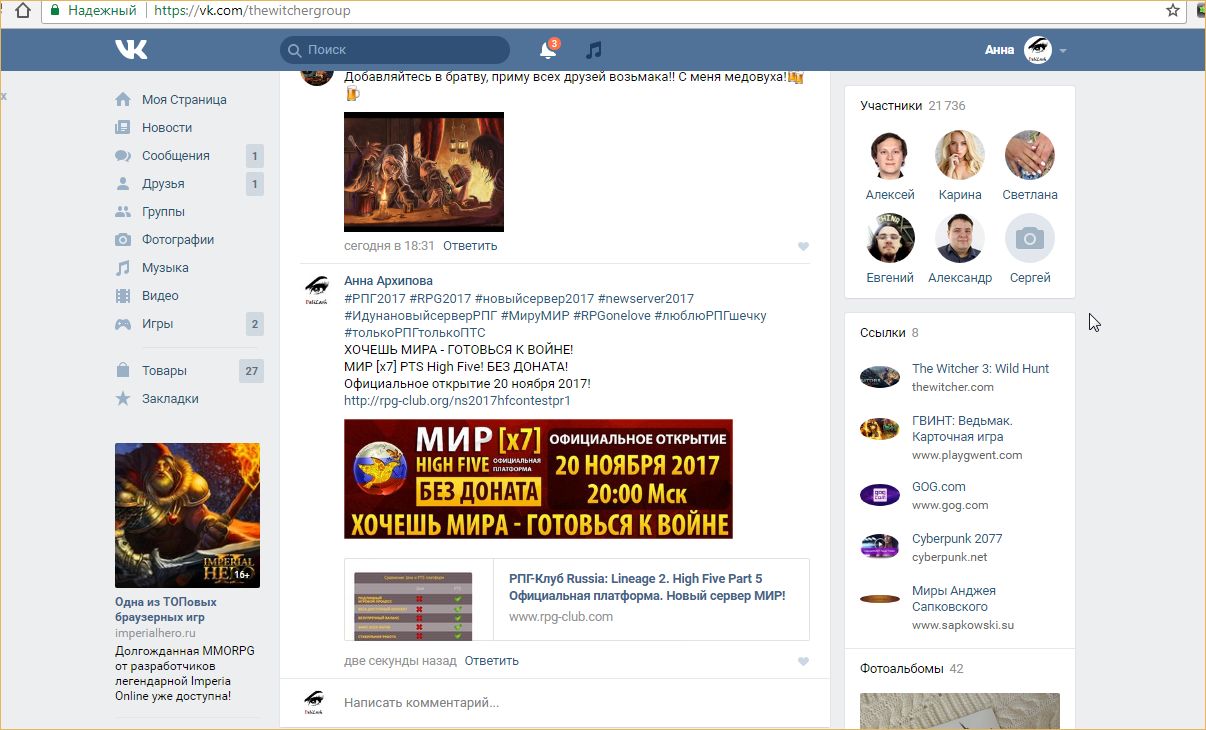This screenshot has width=1206, height=730.
Task: Open Музыка in sidebar menu
Action: (x=165, y=267)
